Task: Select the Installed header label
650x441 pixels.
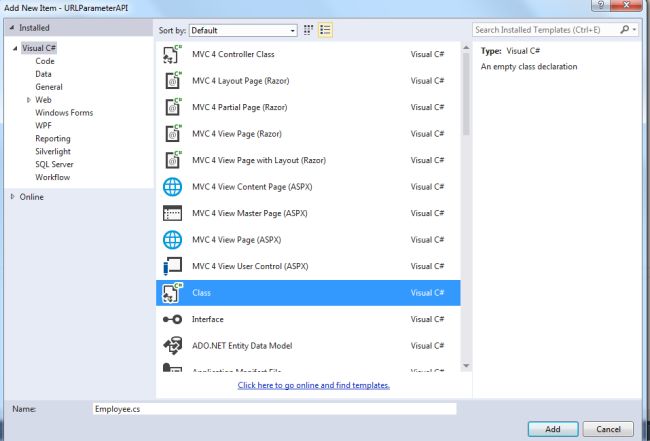Action: 34,28
